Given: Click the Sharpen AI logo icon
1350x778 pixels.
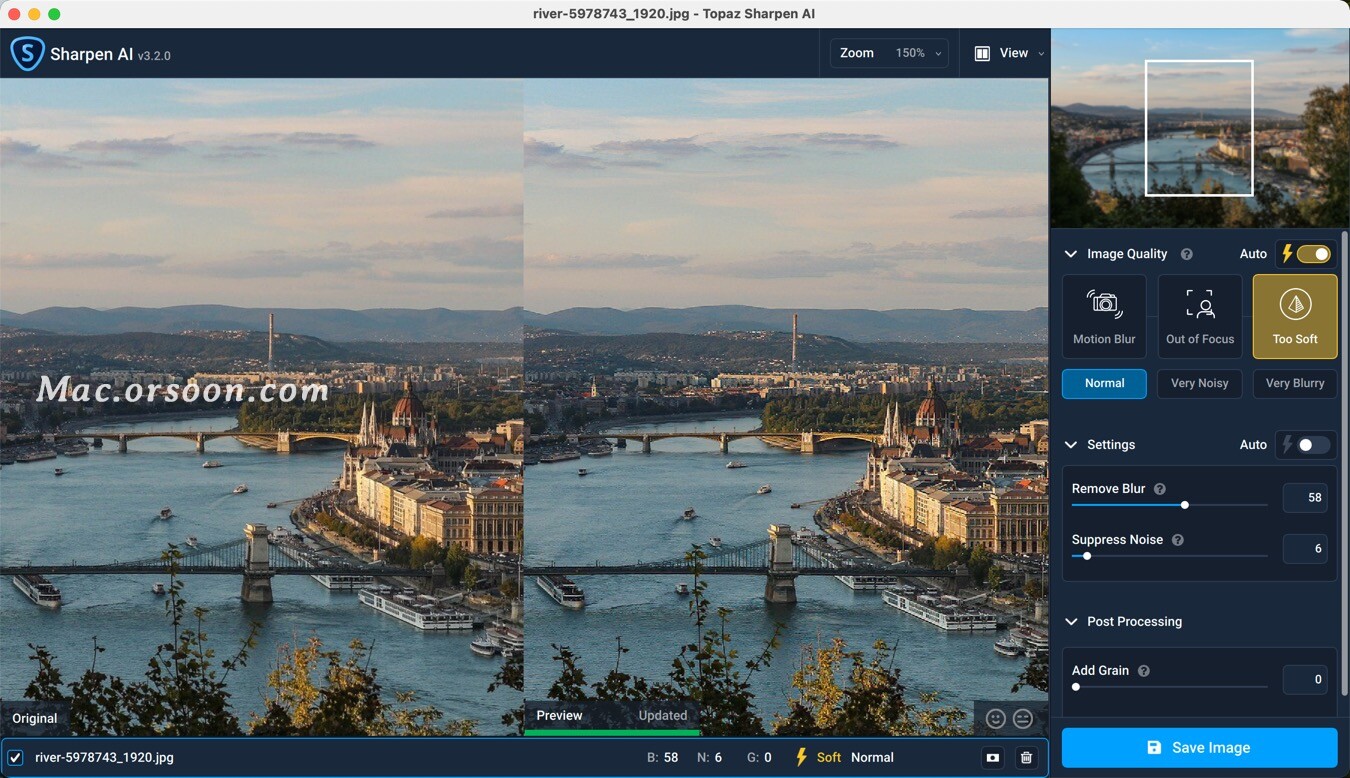Looking at the screenshot, I should (x=27, y=54).
